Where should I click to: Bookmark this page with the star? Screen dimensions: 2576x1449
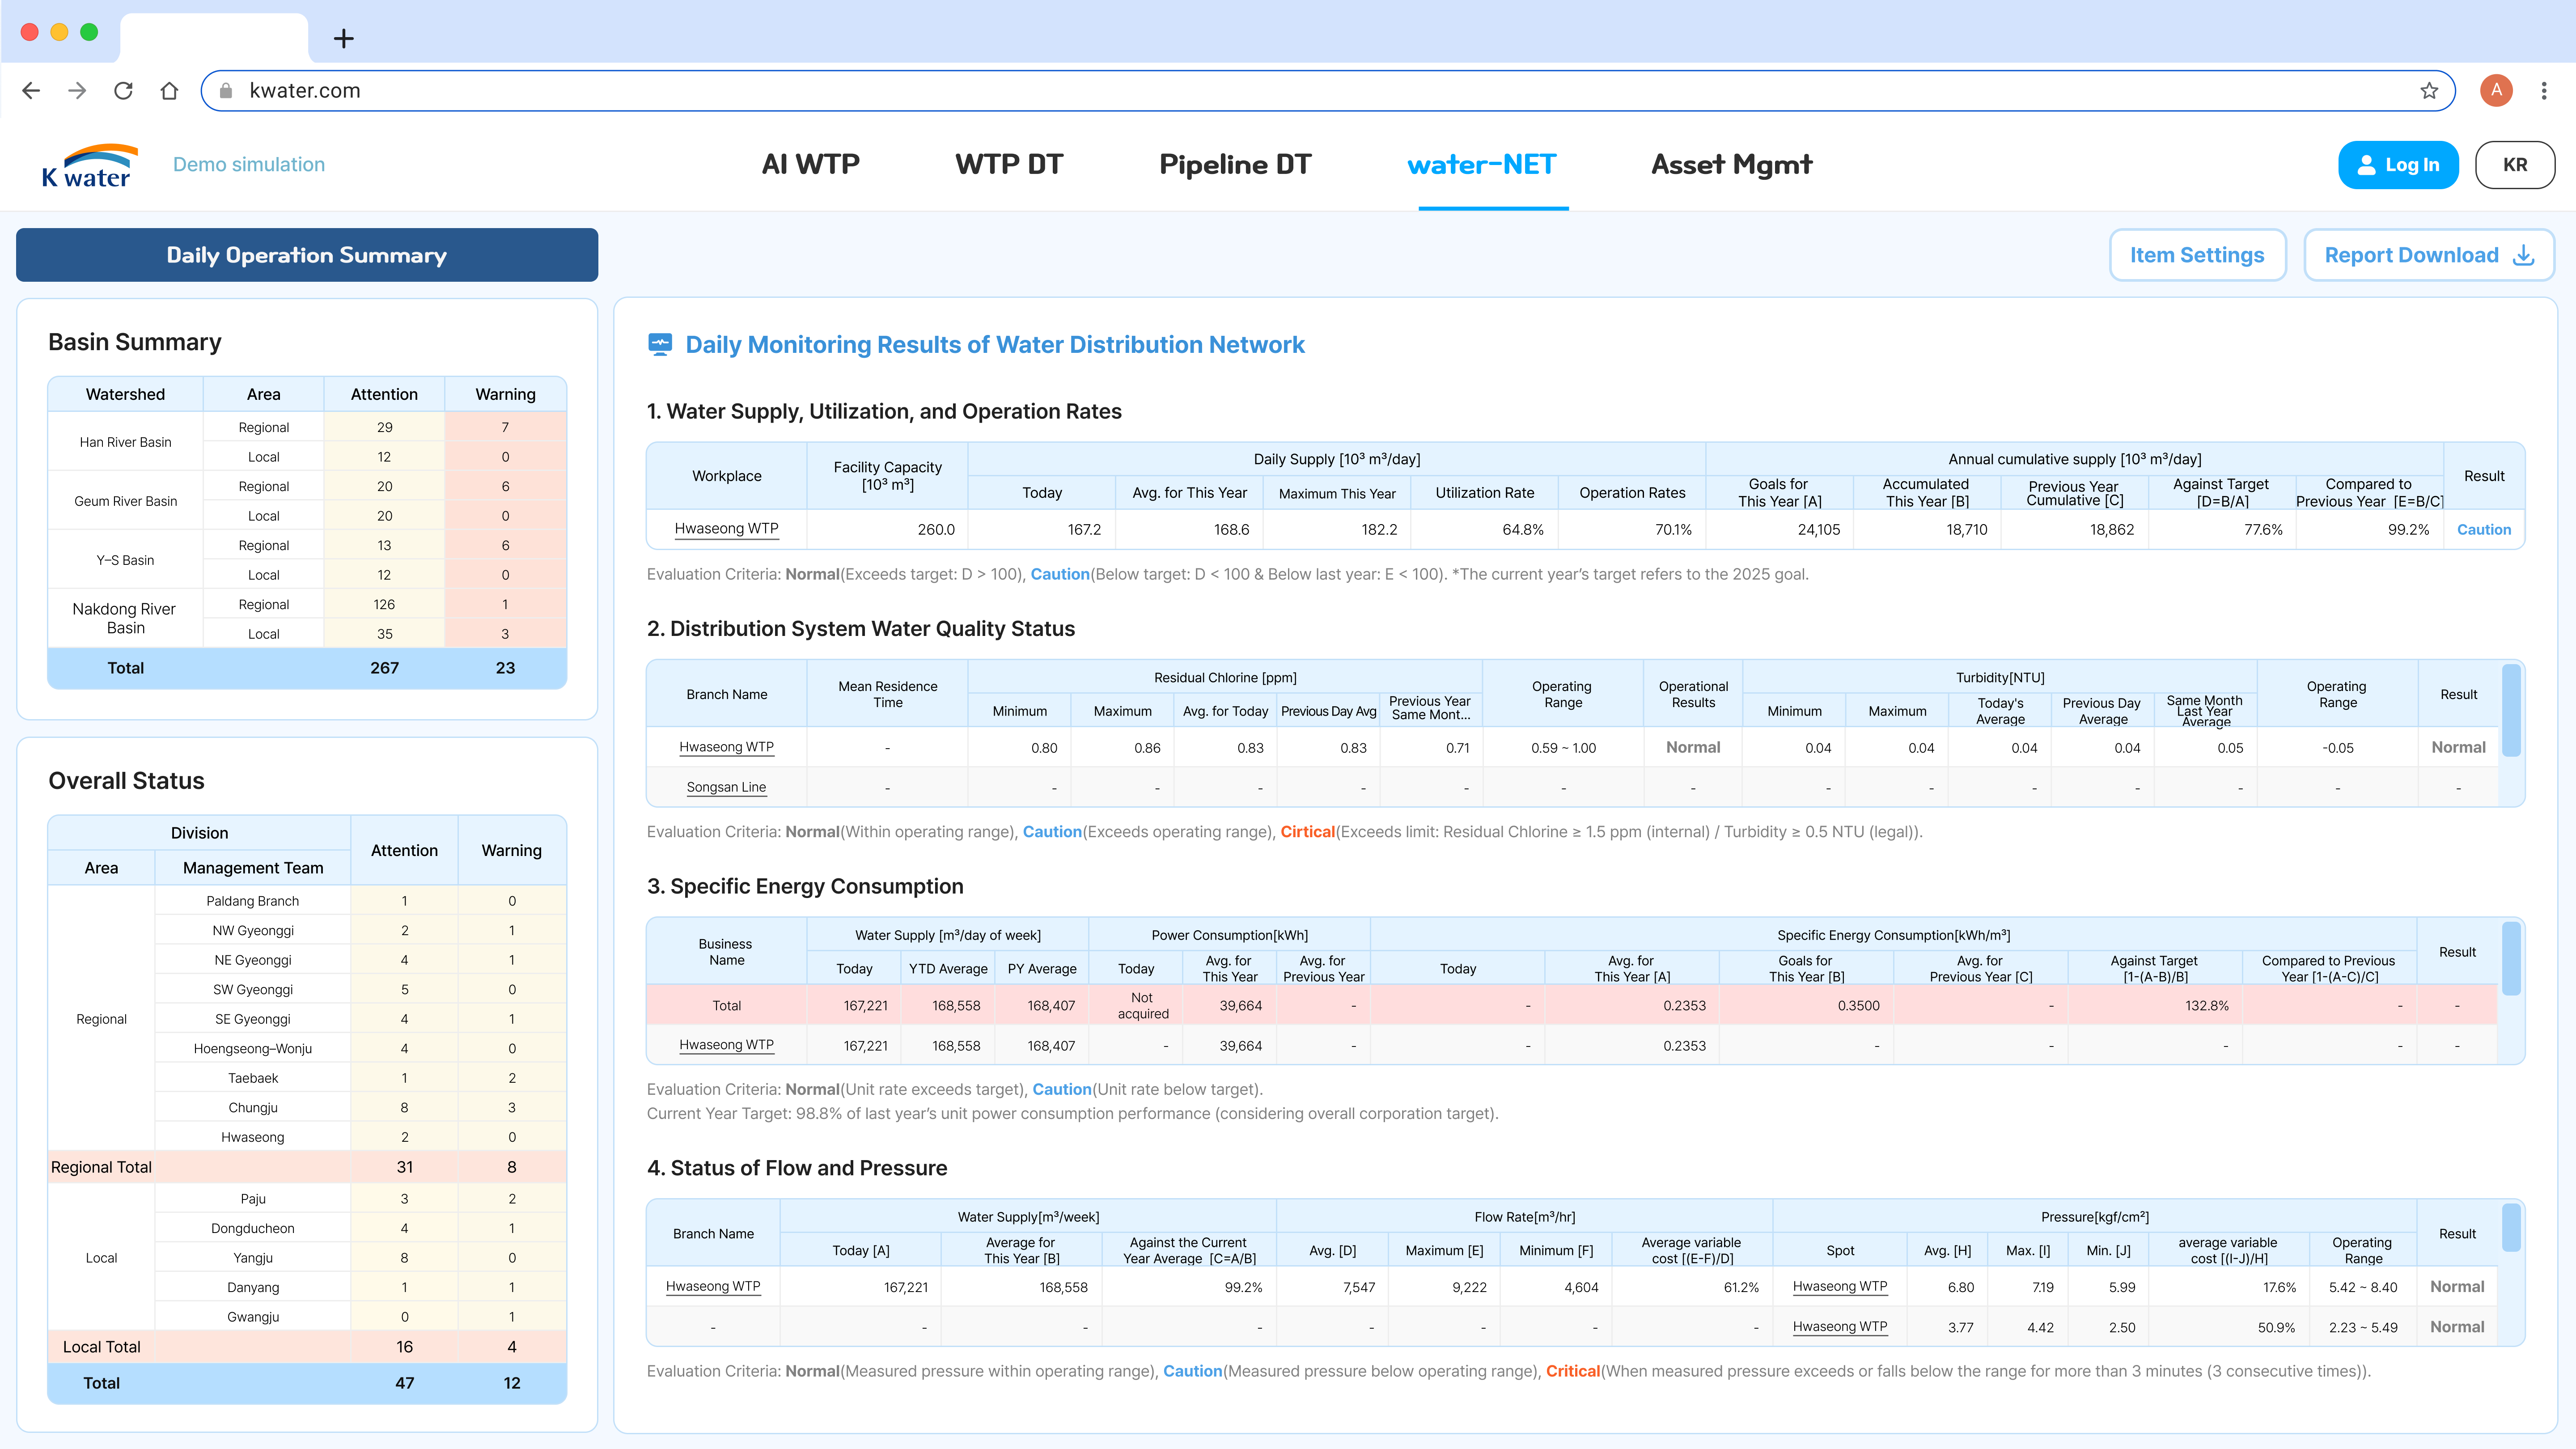click(2429, 91)
